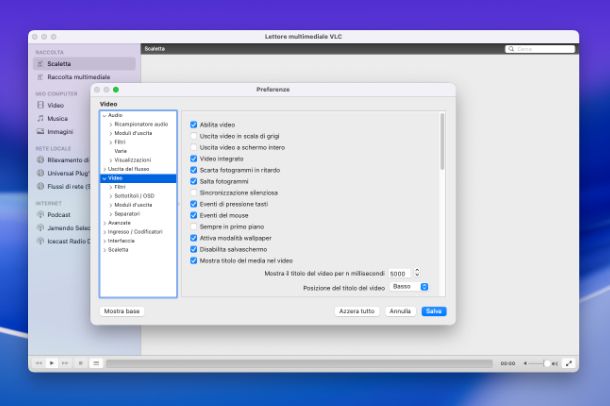This screenshot has width=610, height=406.
Task: Enable Sempre in primo piano
Action: 193,227
